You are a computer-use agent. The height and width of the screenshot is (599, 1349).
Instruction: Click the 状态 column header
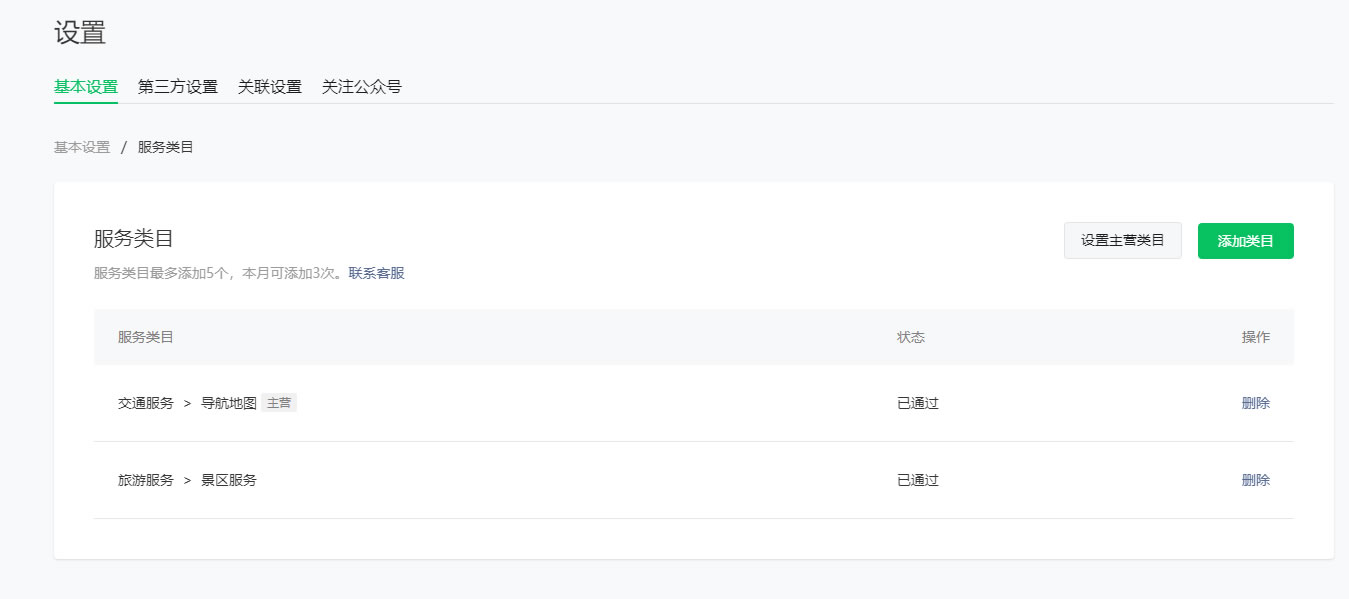point(911,337)
